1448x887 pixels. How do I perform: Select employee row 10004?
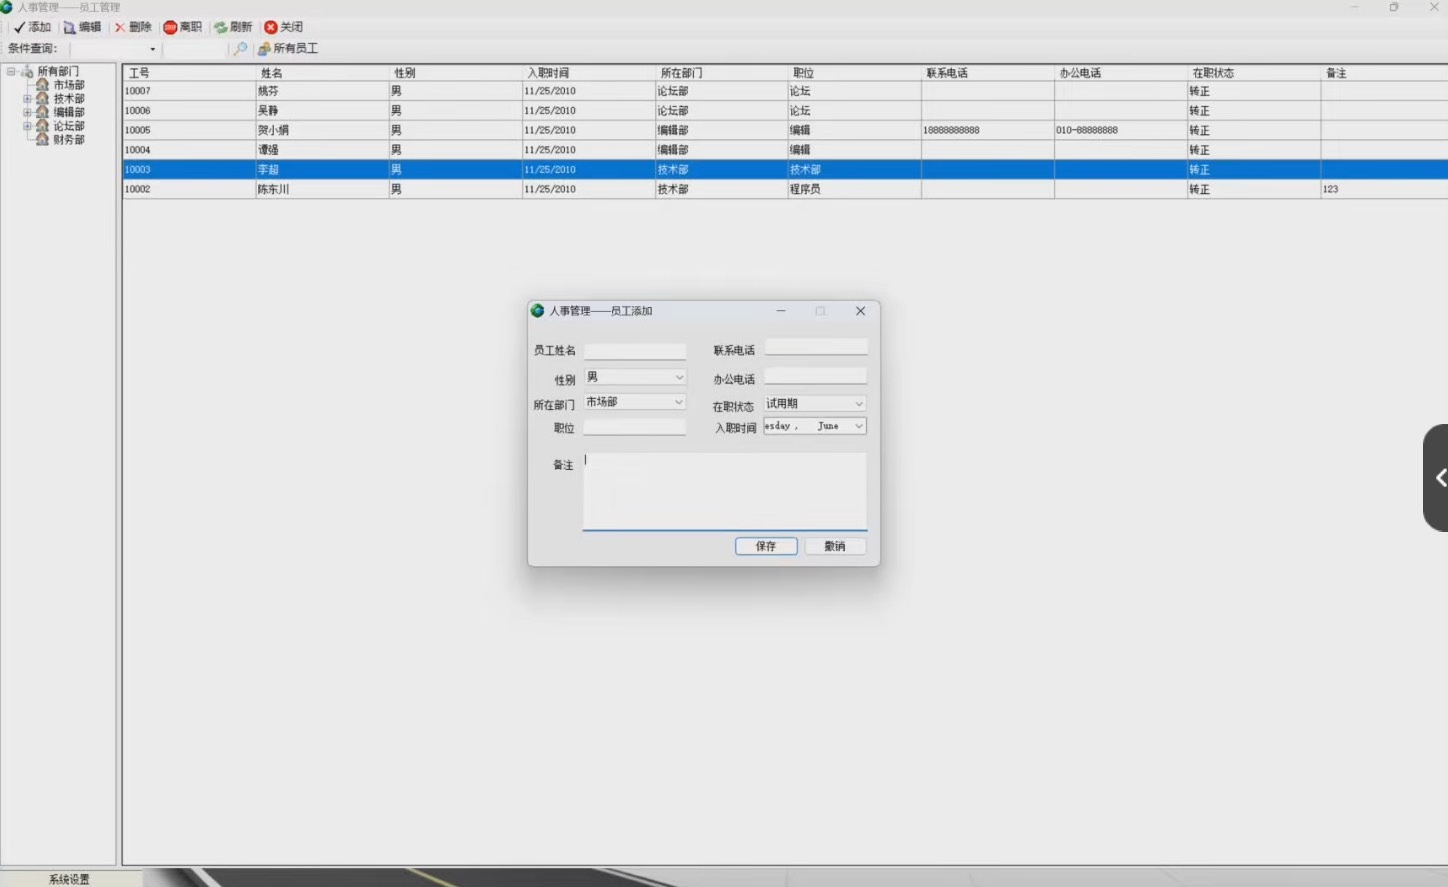pyautogui.click(x=785, y=150)
